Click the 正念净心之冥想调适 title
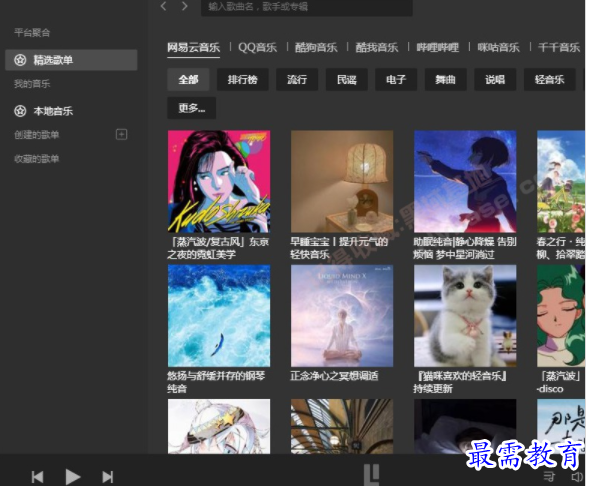This screenshot has height=486, width=590. pos(334,376)
